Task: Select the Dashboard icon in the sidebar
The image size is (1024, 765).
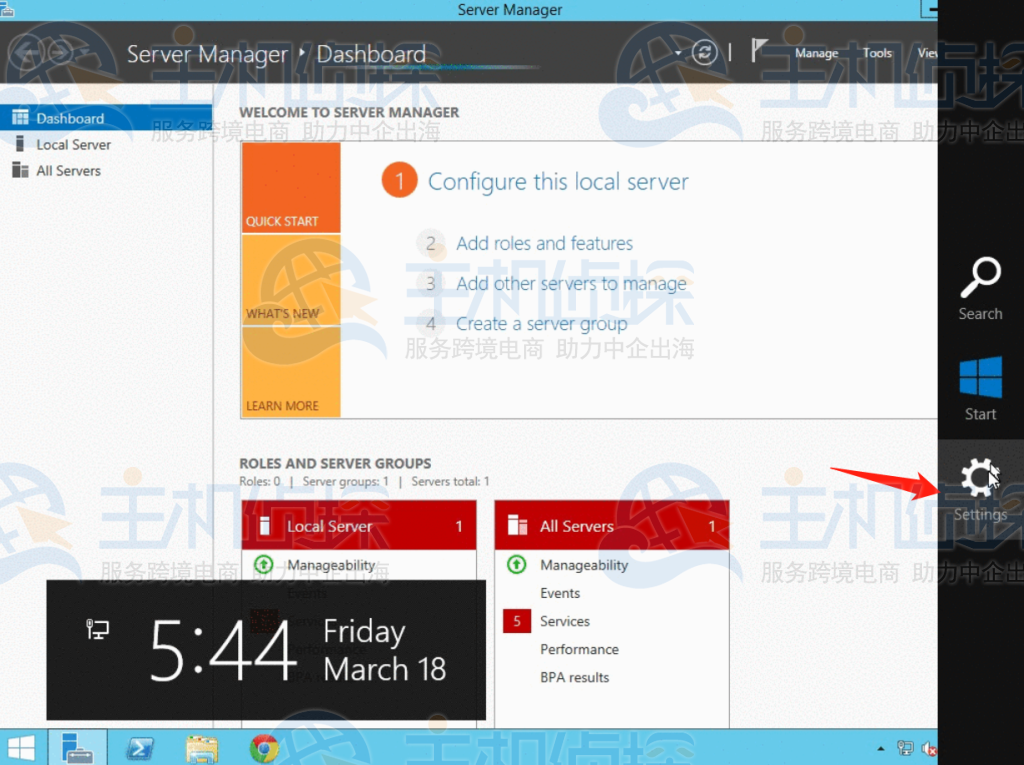Action: [18, 117]
